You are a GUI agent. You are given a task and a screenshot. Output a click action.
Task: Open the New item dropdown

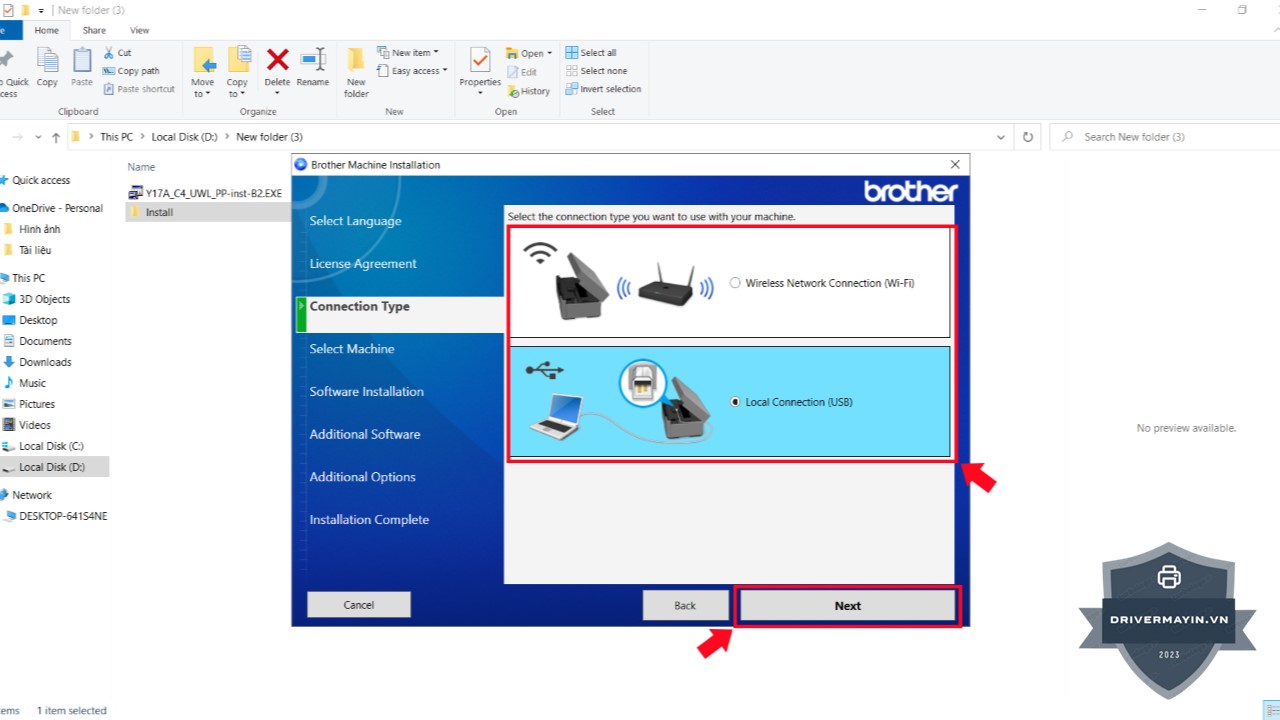[x=411, y=53]
